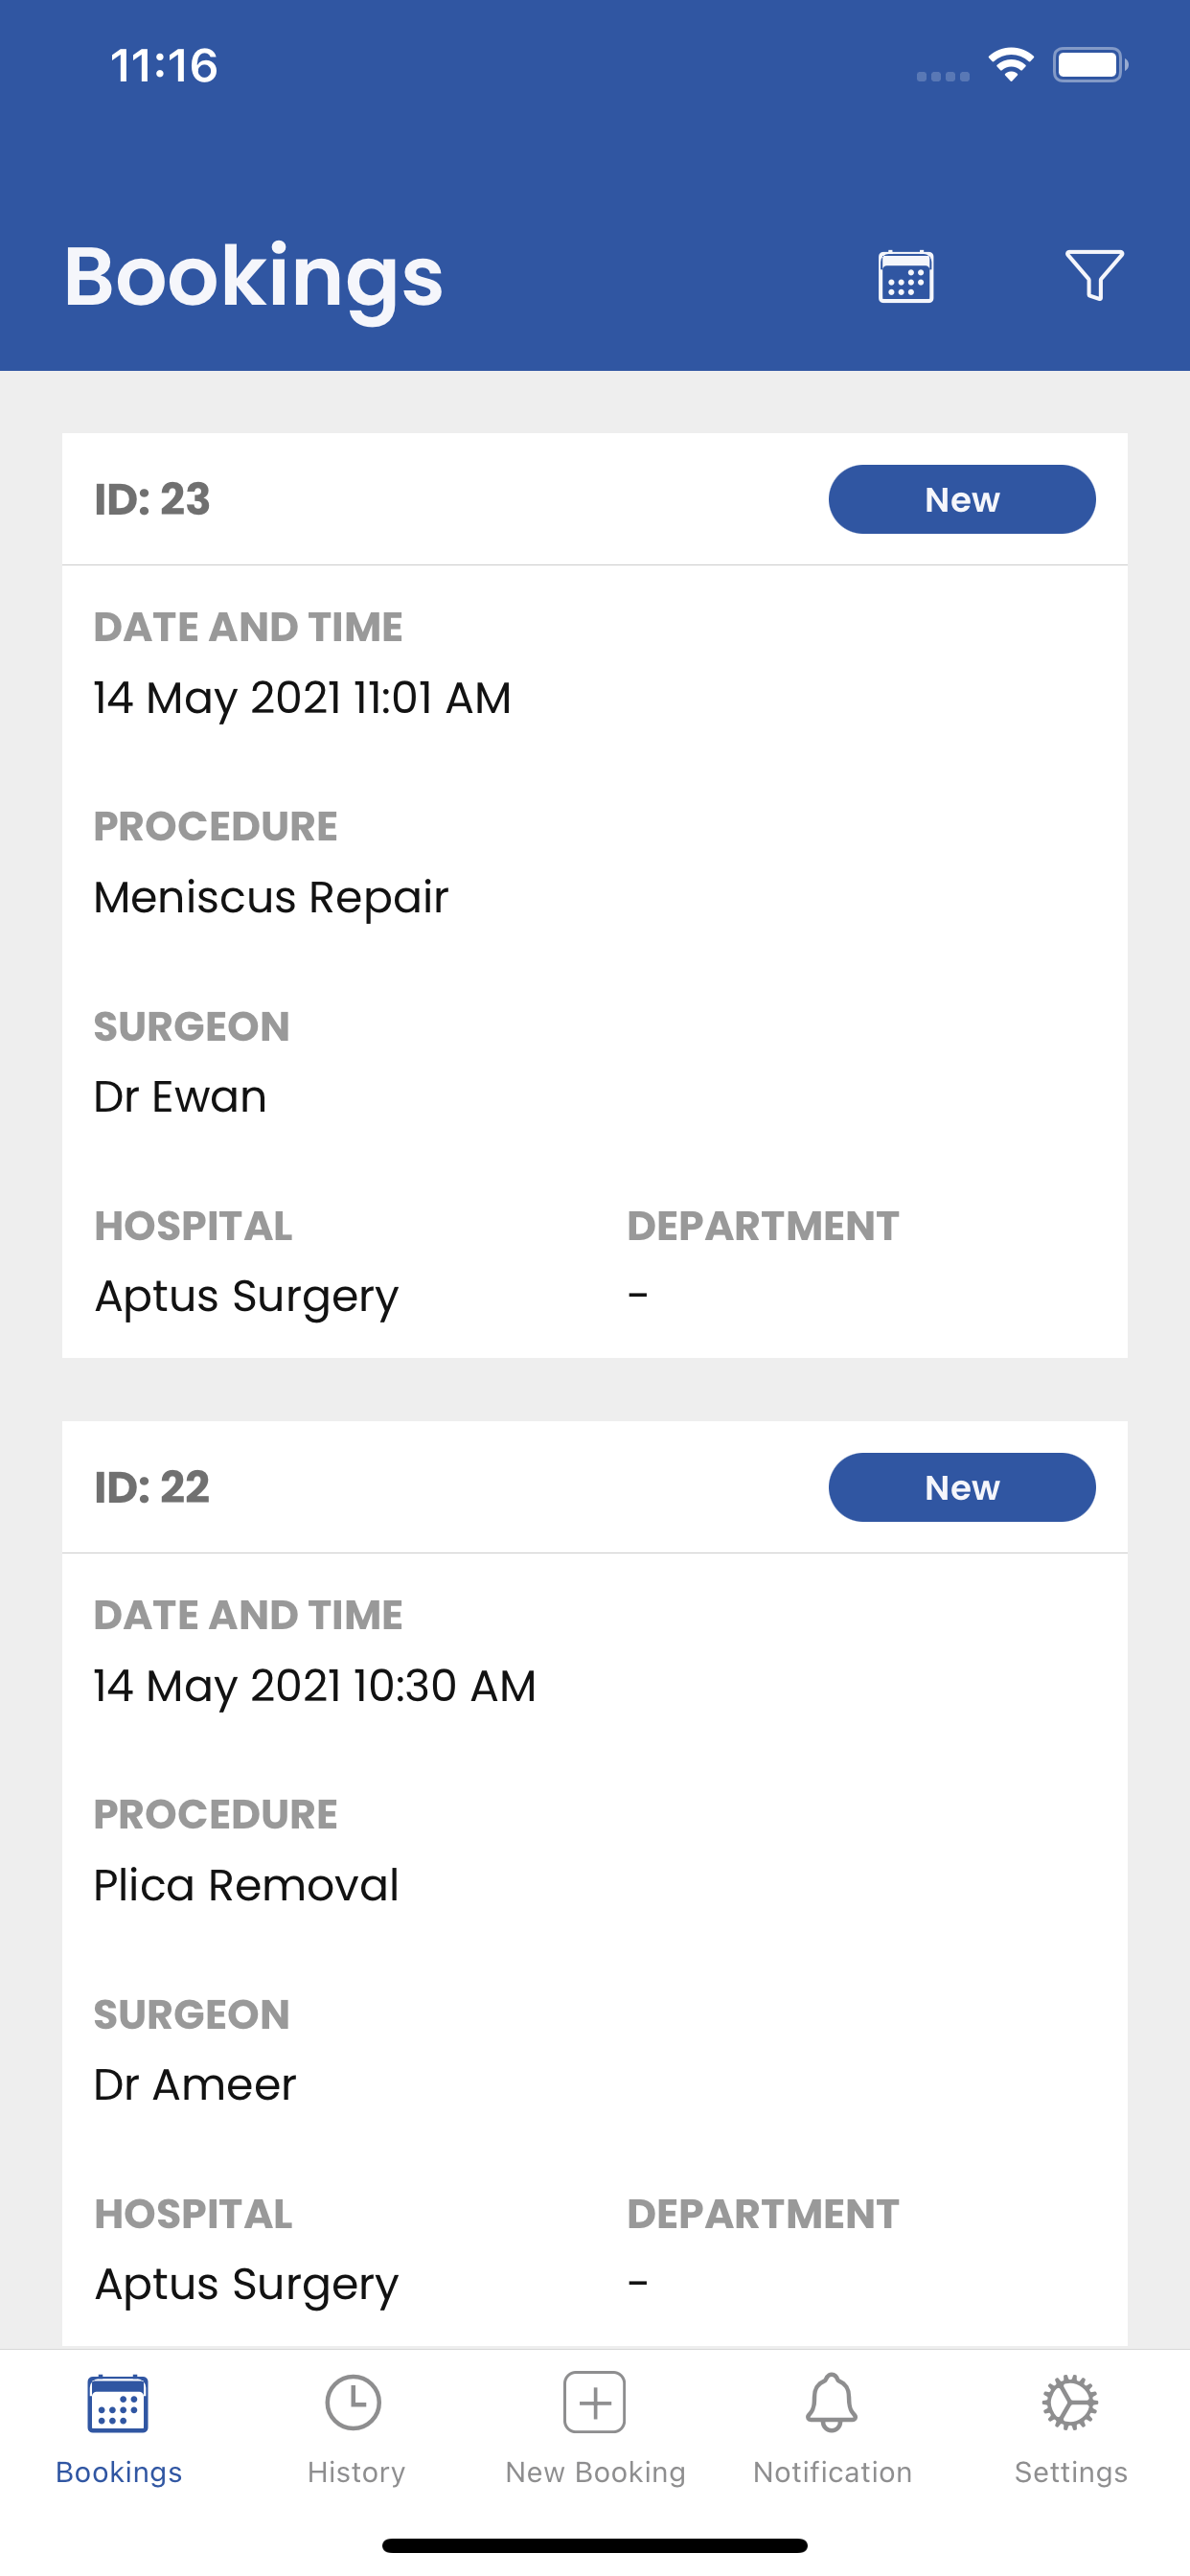1190x2576 pixels.
Task: Open booking ID: 22 header
Action: (x=152, y=1487)
